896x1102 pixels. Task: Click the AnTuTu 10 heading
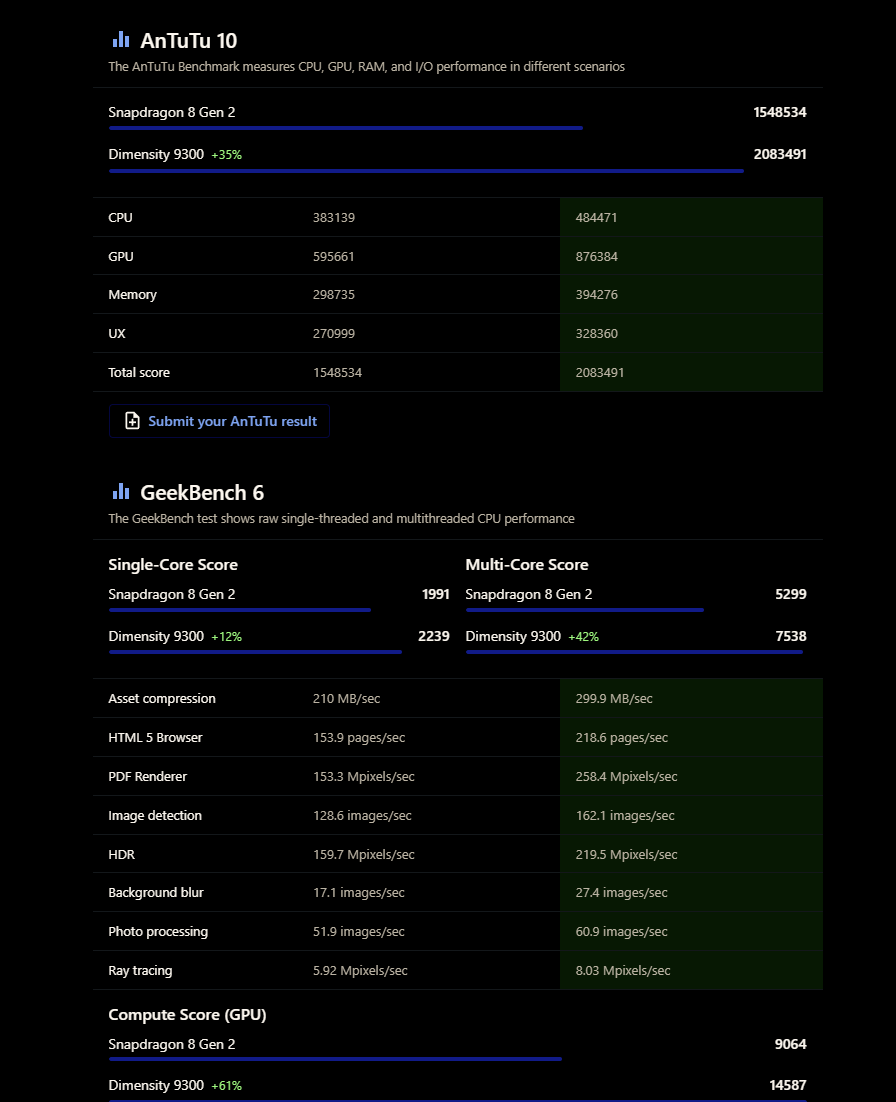pos(188,41)
